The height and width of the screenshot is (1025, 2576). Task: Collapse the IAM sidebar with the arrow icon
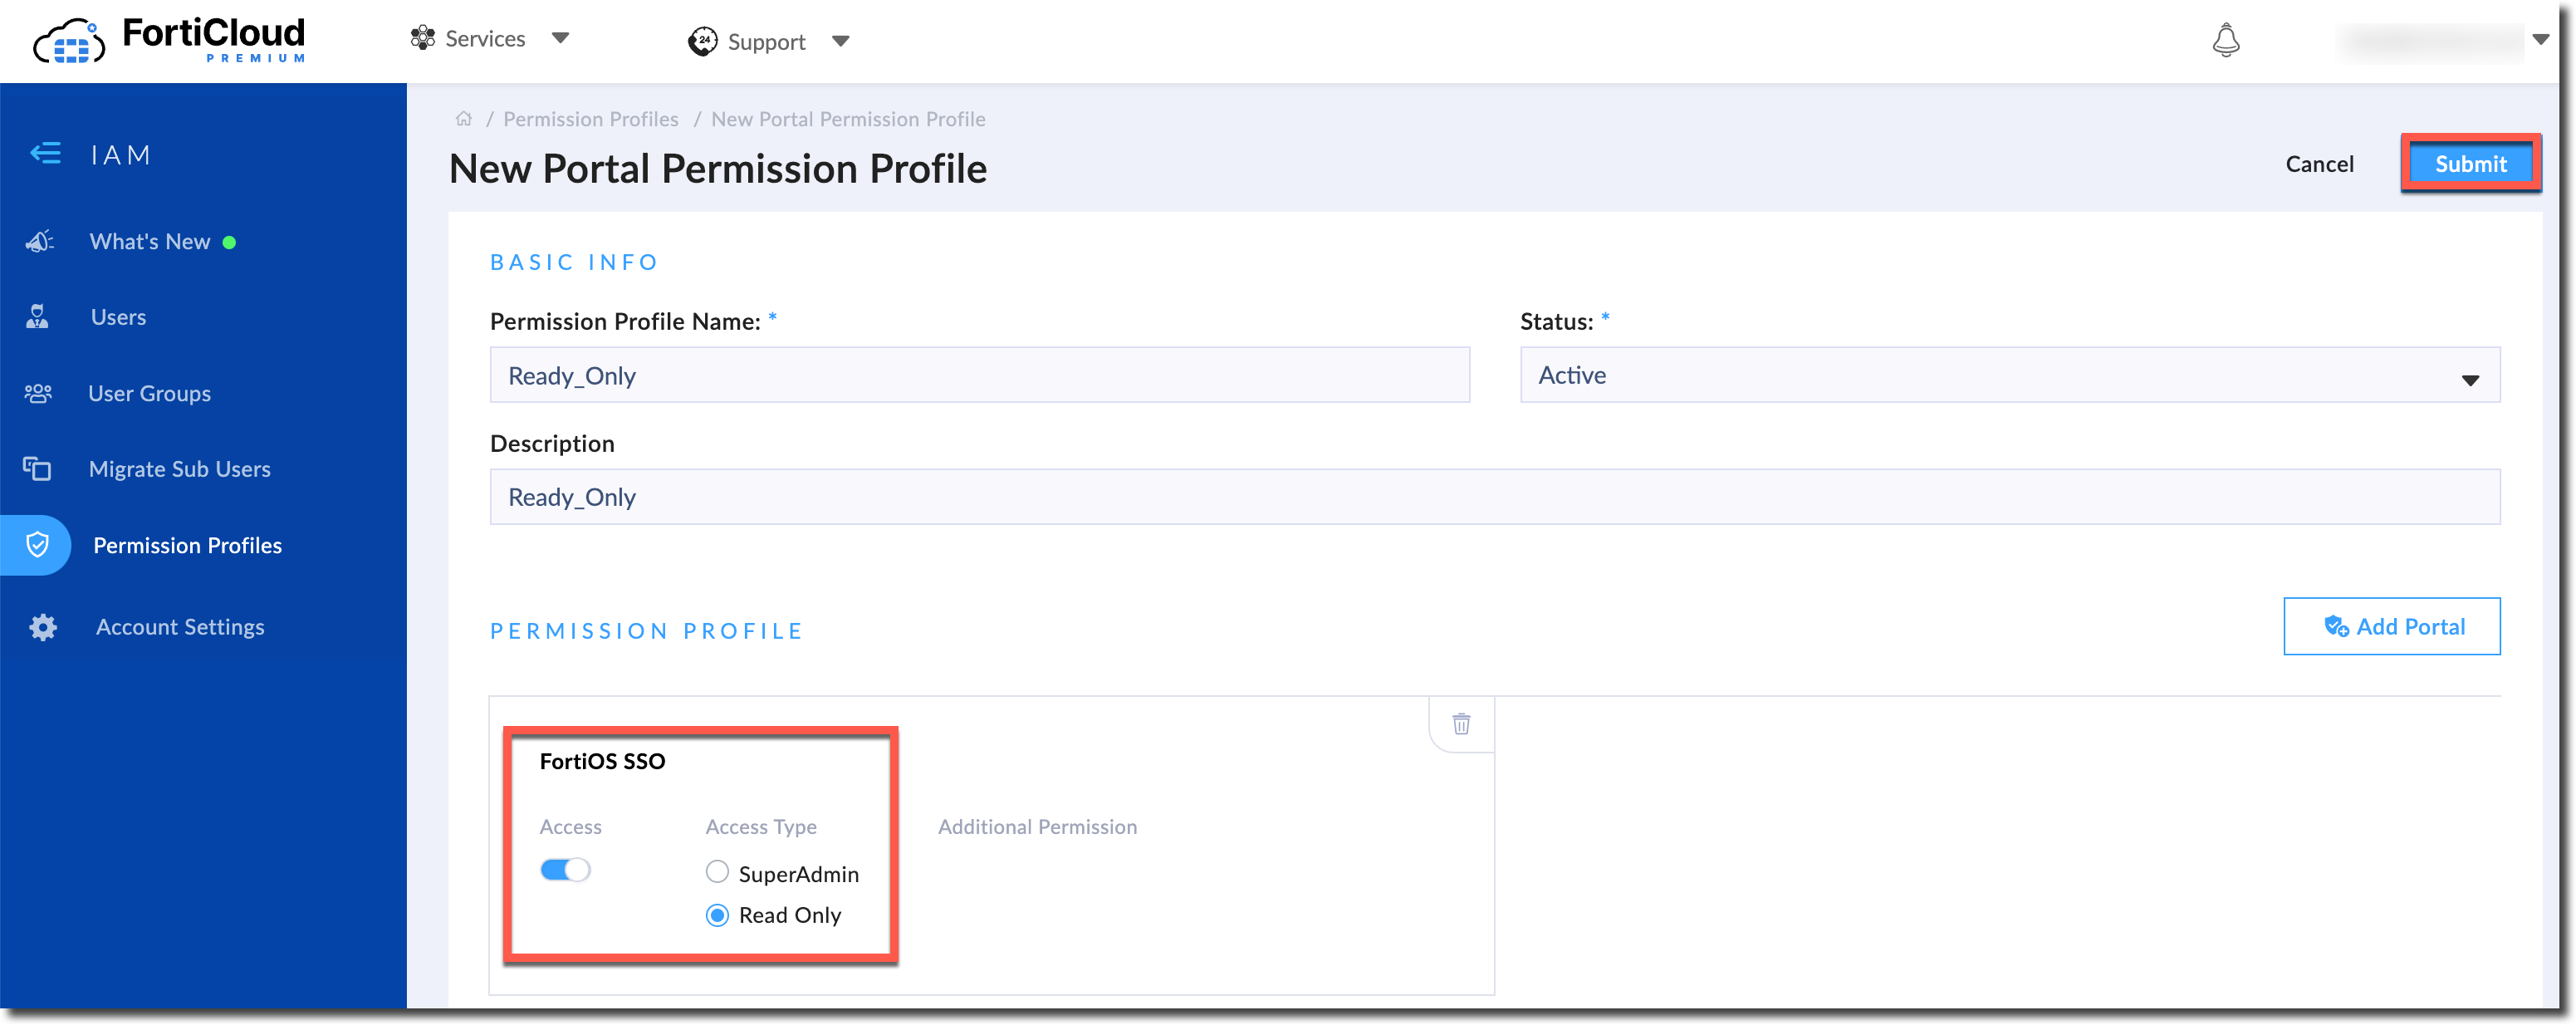[x=45, y=154]
